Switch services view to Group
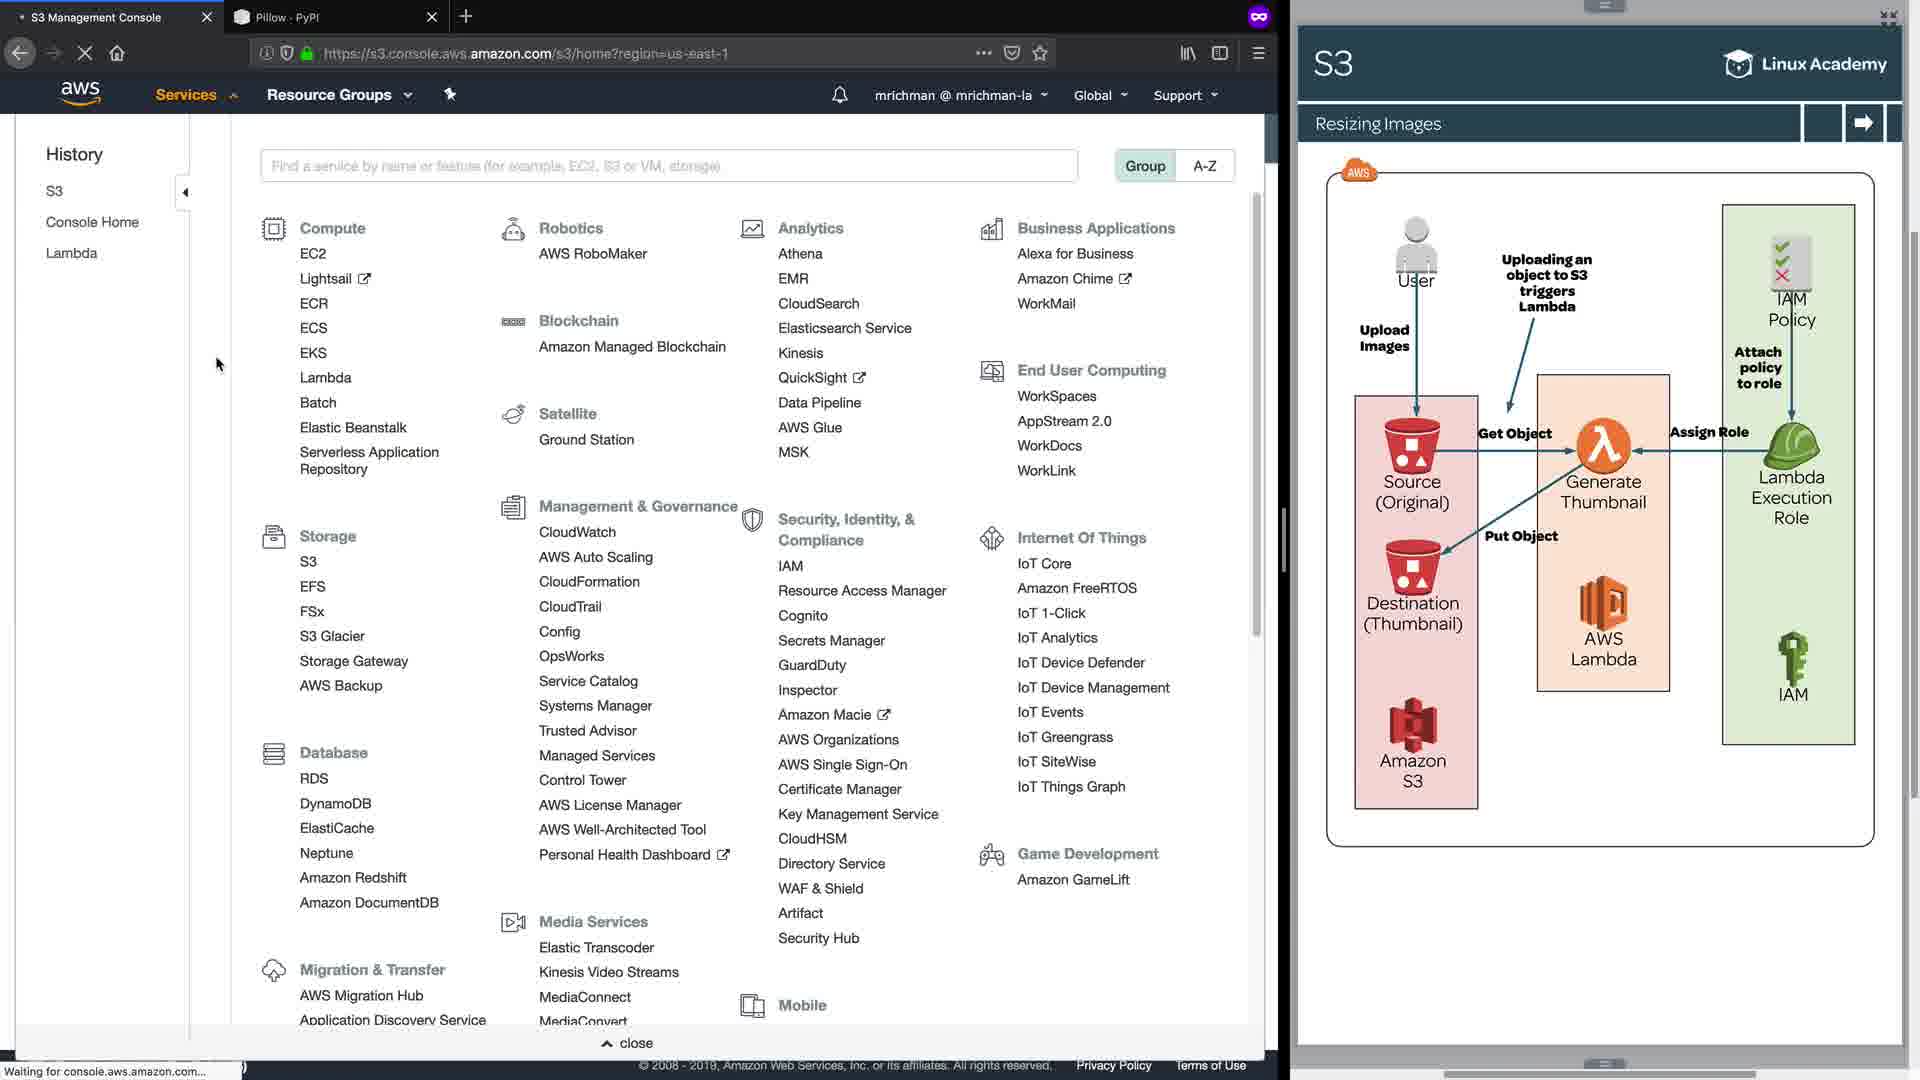 [1145, 166]
